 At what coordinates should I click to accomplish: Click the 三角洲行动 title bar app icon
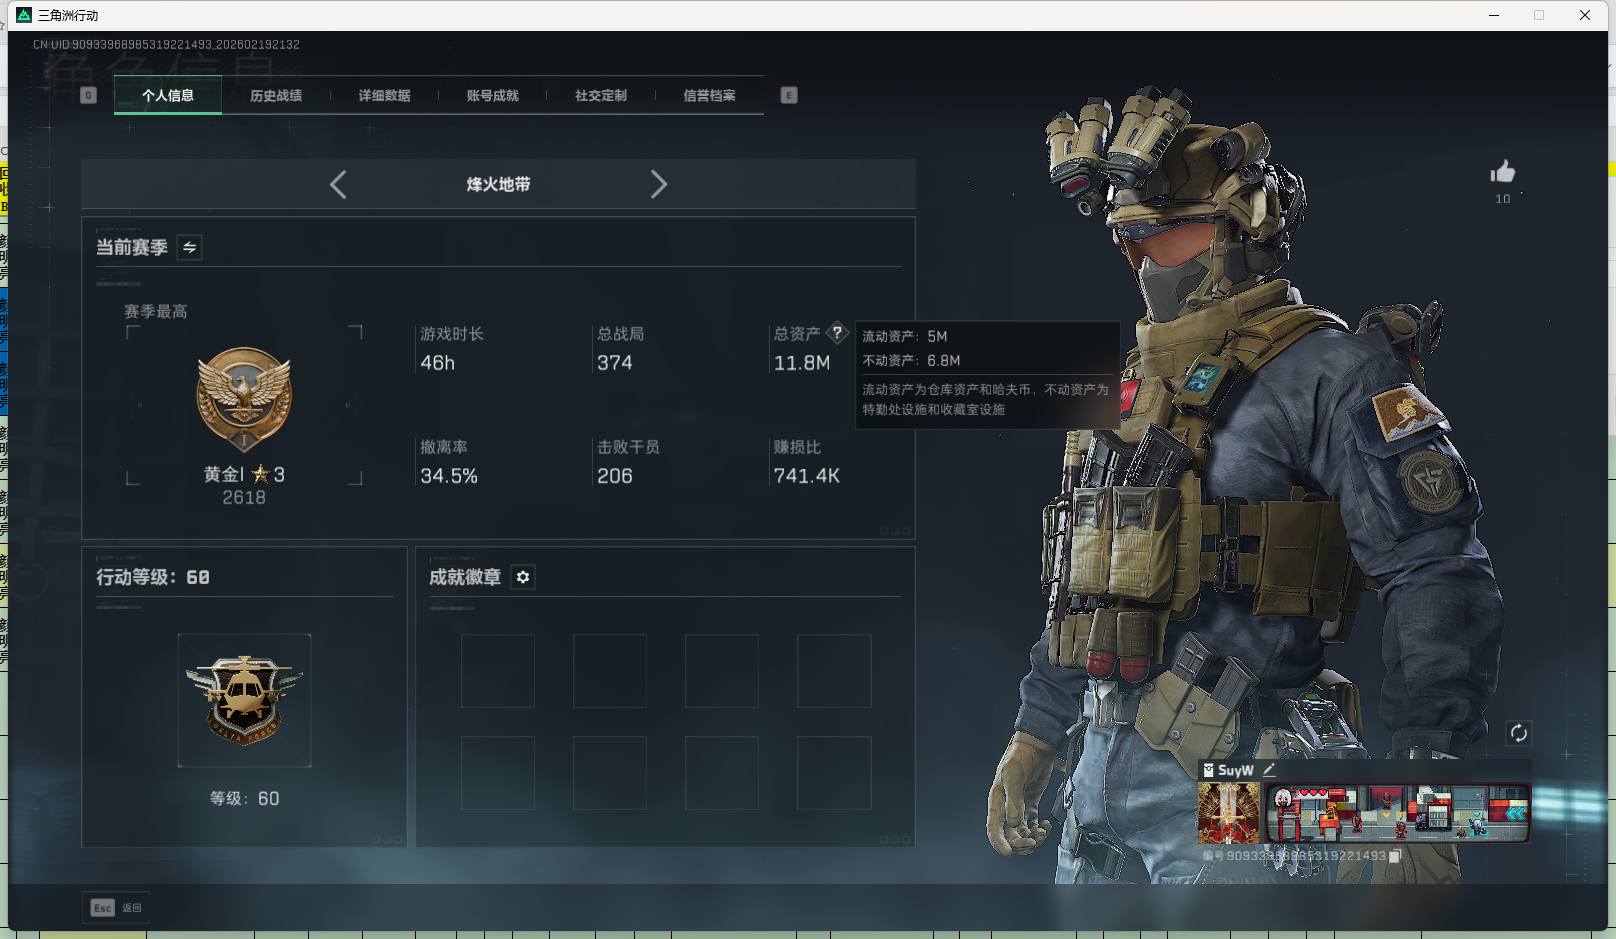click(24, 15)
